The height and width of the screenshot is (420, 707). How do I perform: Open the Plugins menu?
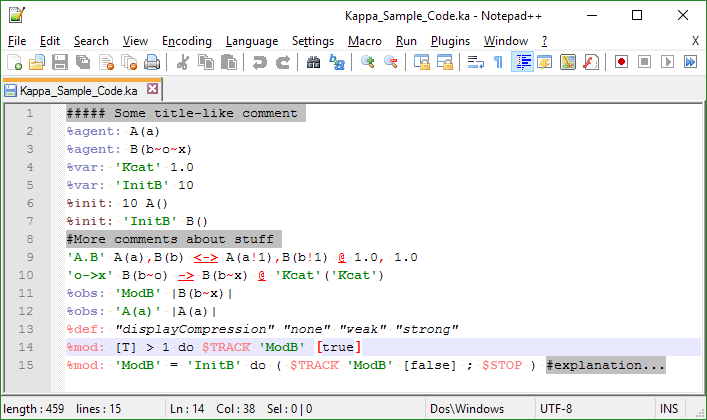coord(450,41)
